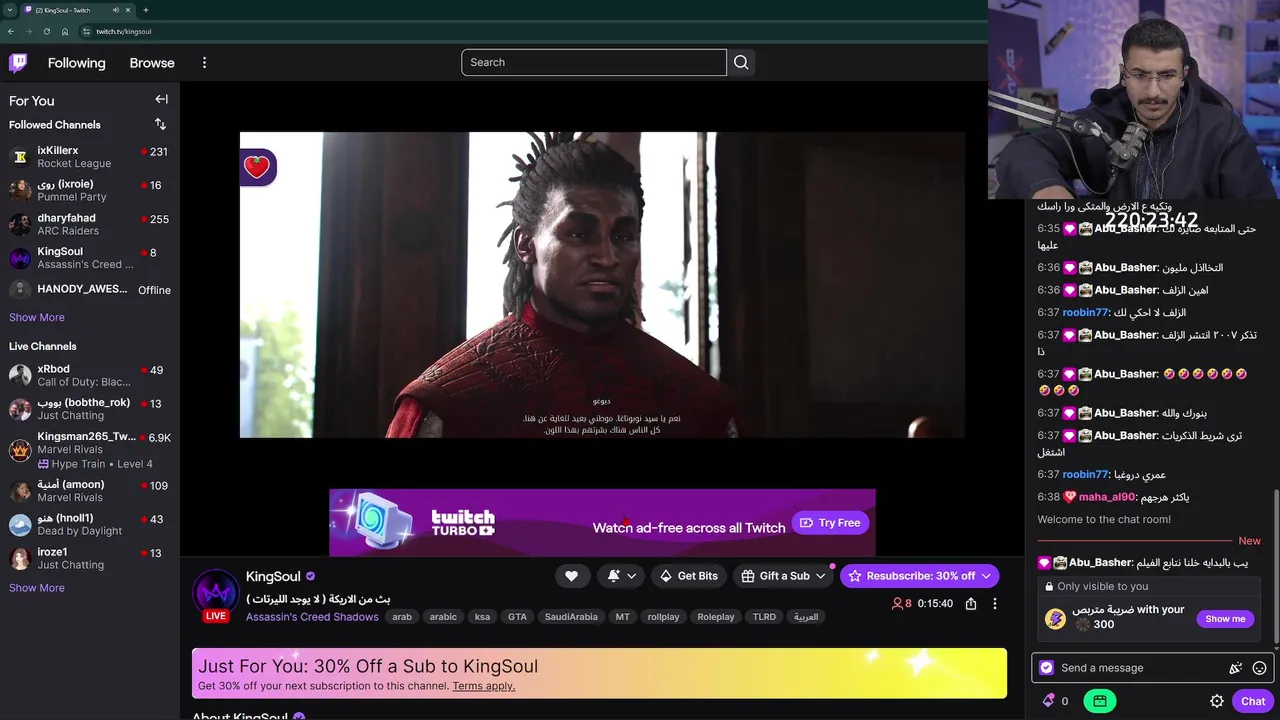The width and height of the screenshot is (1280, 720).
Task: Follow heart button under the stream
Action: (x=571, y=576)
